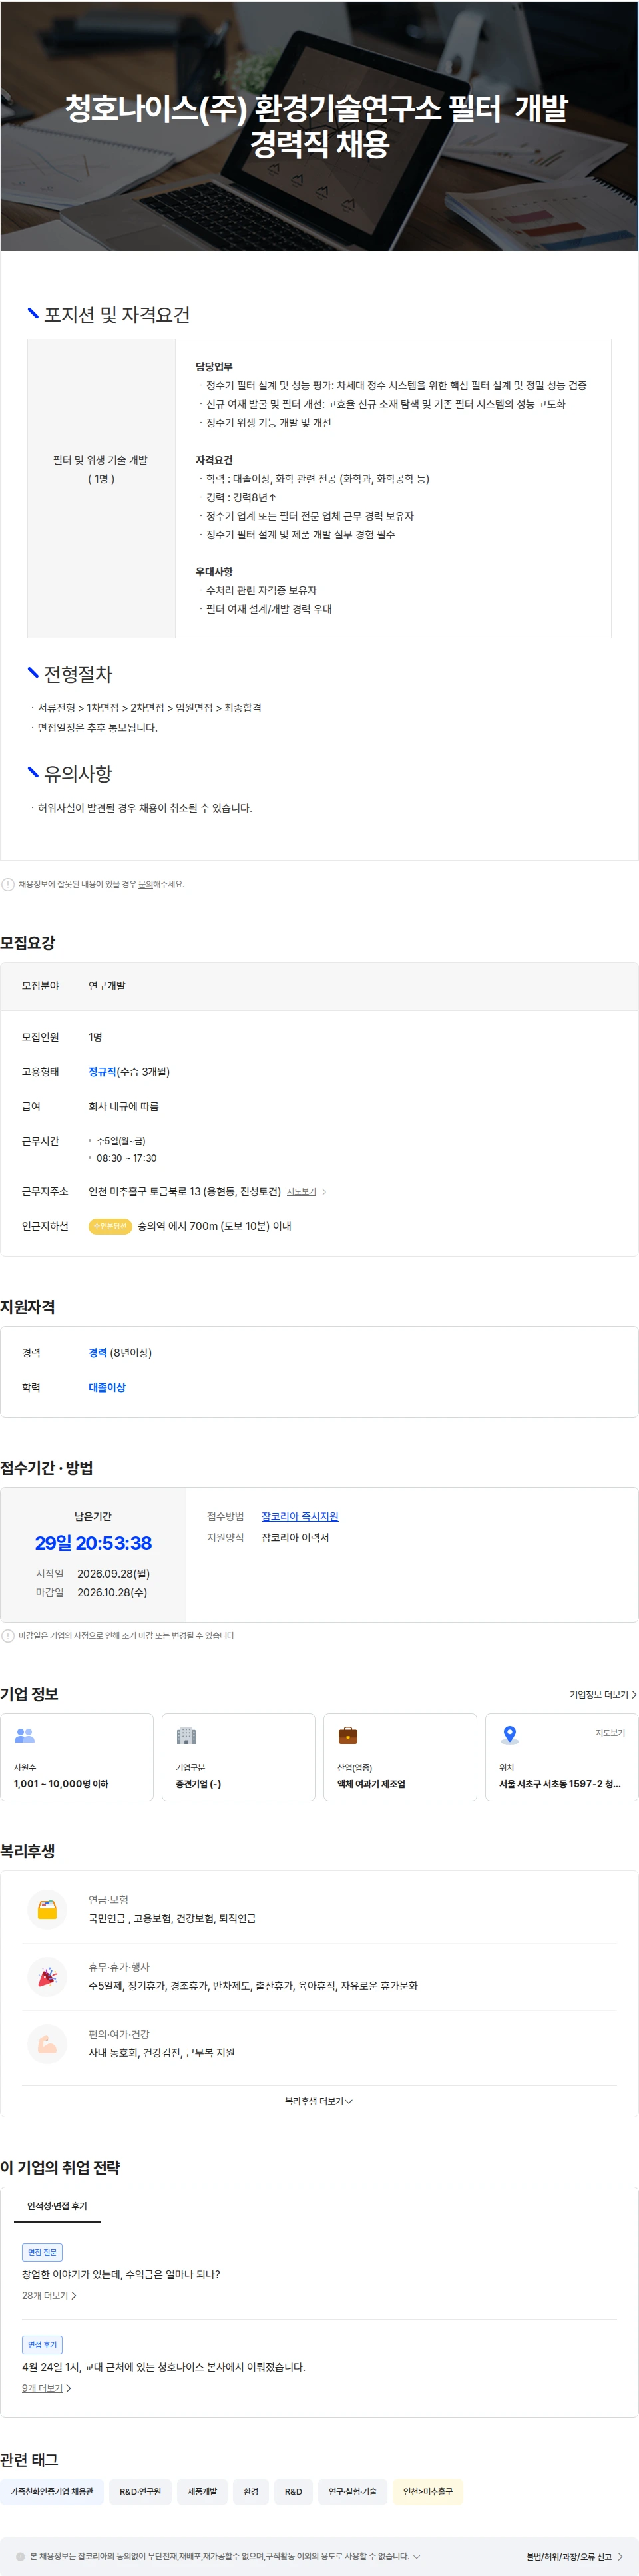Viewport: 639px width, 2576px height.
Task: Click the 수인분당선 subway line badge
Action: pos(110,1226)
